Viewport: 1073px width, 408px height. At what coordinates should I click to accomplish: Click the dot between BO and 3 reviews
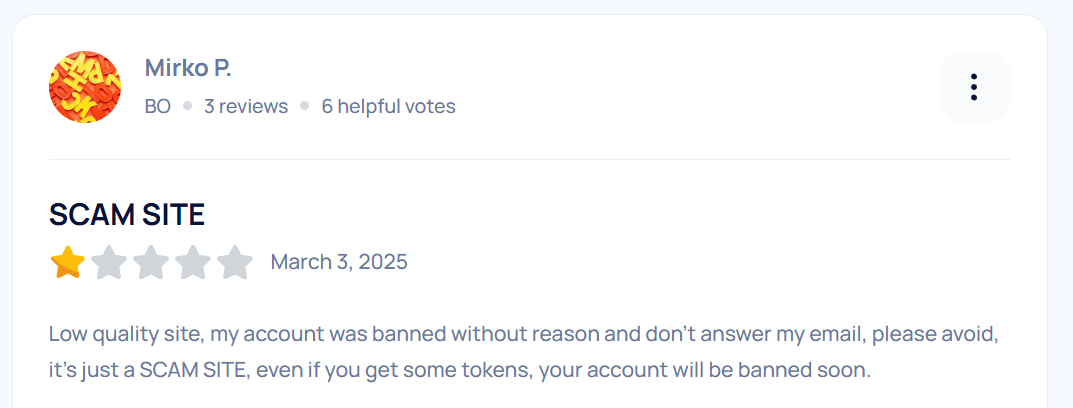[187, 106]
